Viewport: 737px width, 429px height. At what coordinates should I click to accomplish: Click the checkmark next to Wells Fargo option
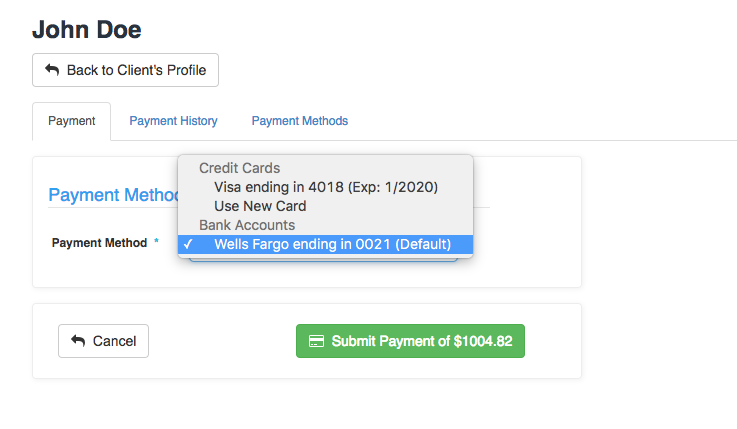(x=188, y=244)
